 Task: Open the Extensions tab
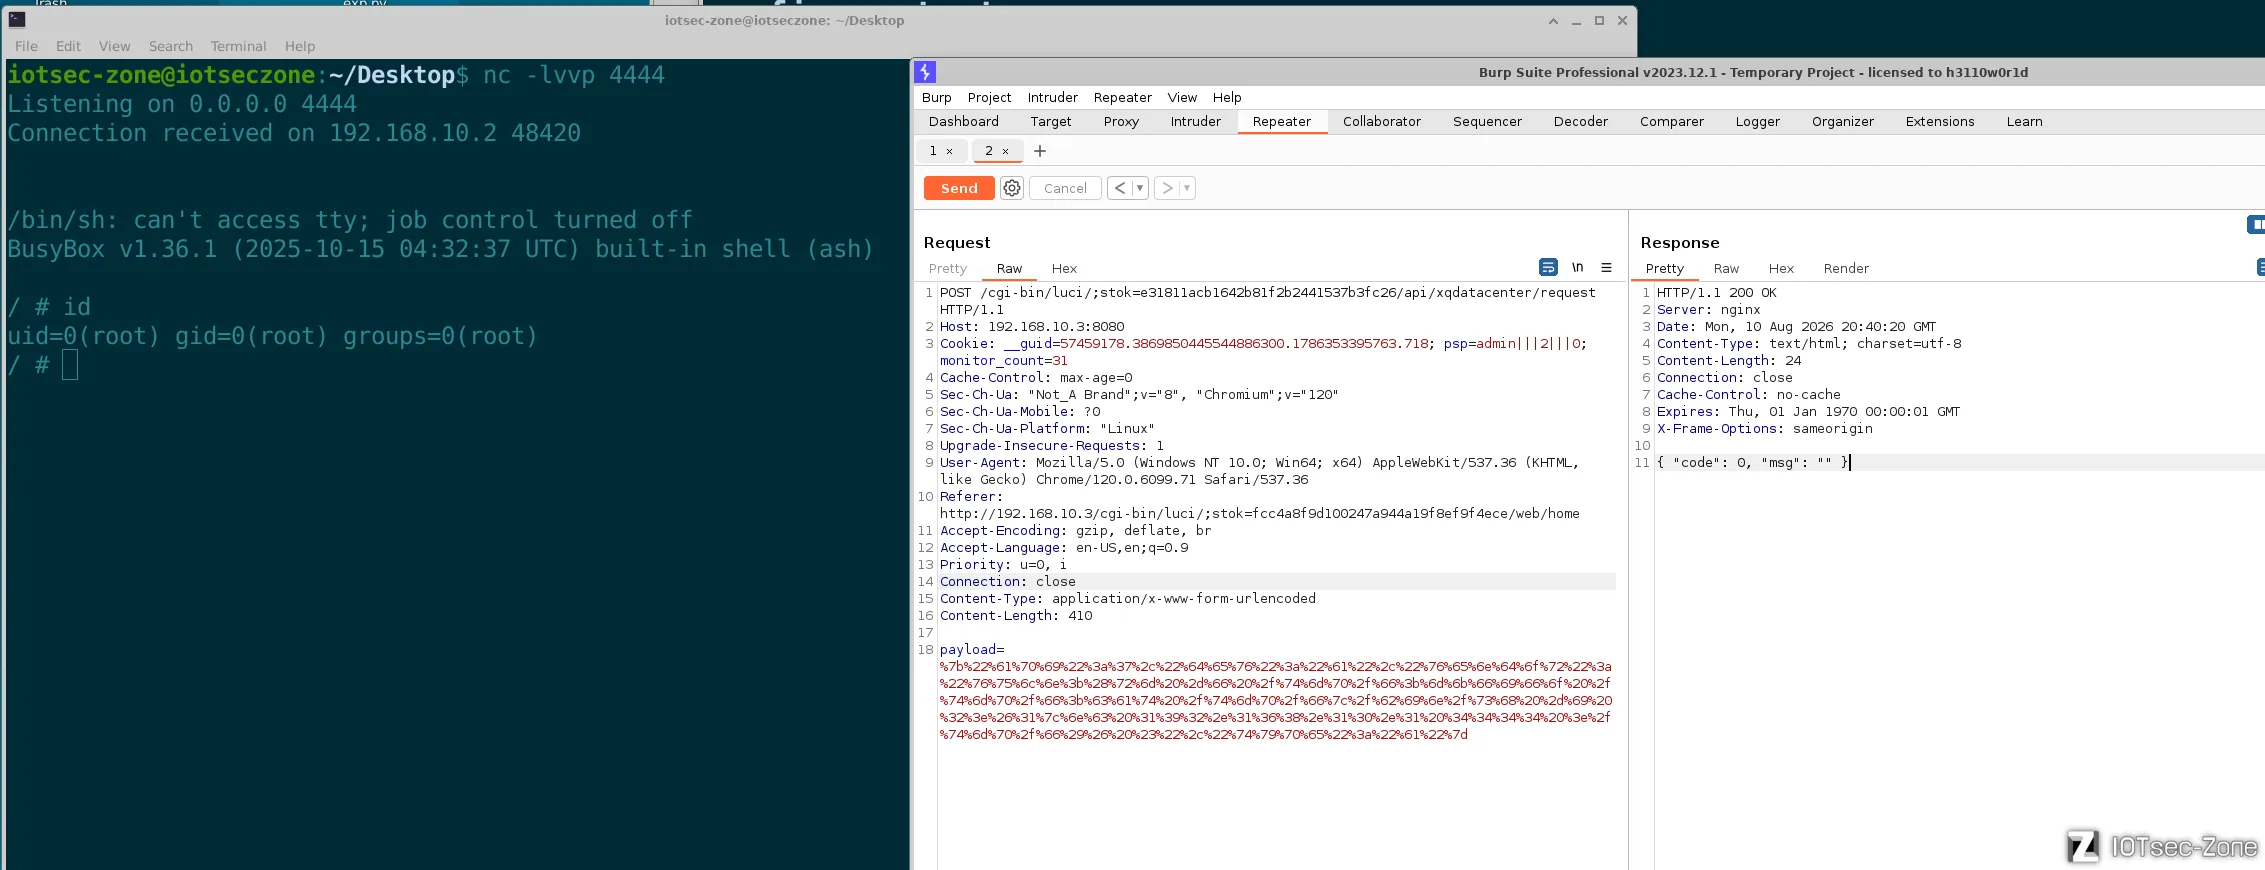coord(1940,122)
